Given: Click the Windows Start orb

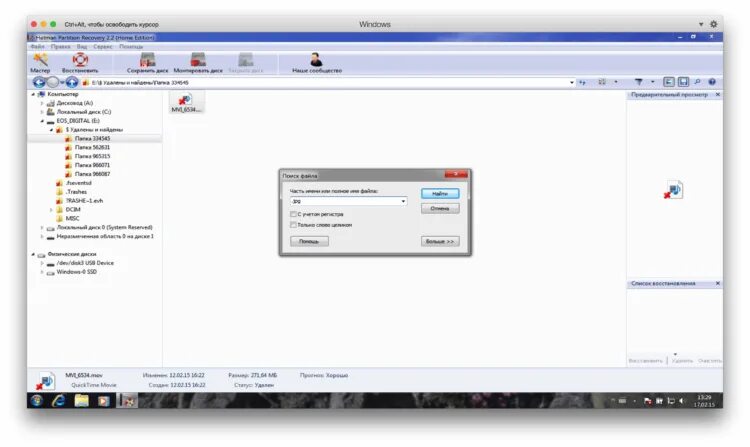Looking at the screenshot, I should (x=37, y=401).
